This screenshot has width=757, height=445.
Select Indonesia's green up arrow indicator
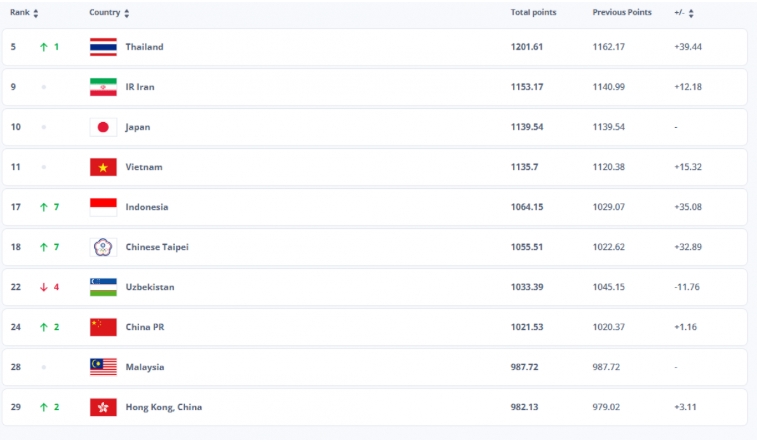(44, 207)
